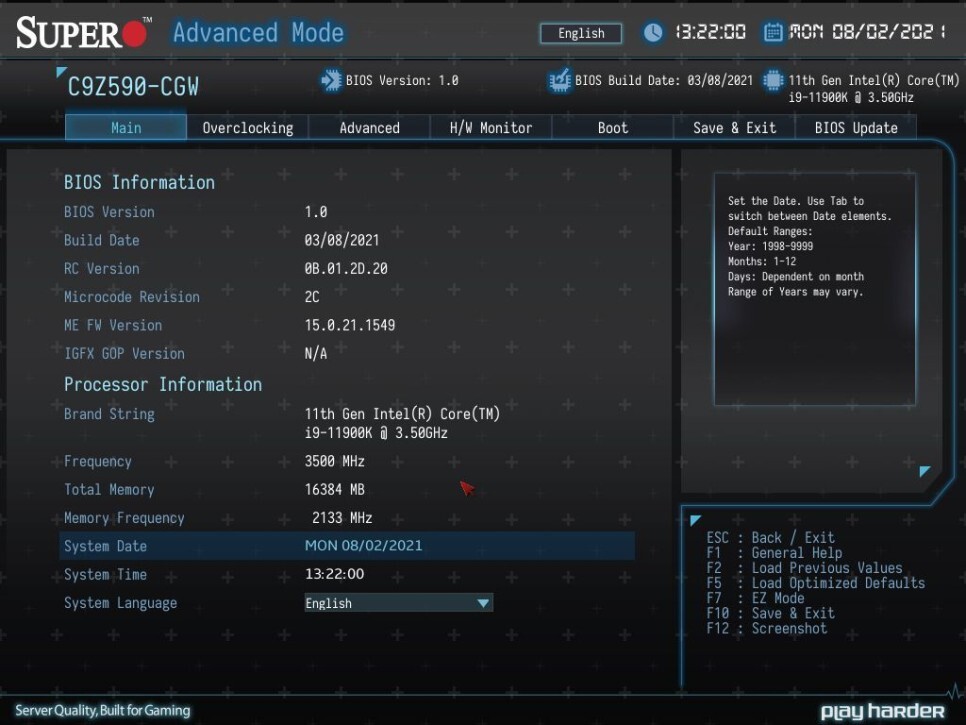Click the ME FW Version value 15.0.21.1549
The image size is (966, 725).
[x=350, y=325]
